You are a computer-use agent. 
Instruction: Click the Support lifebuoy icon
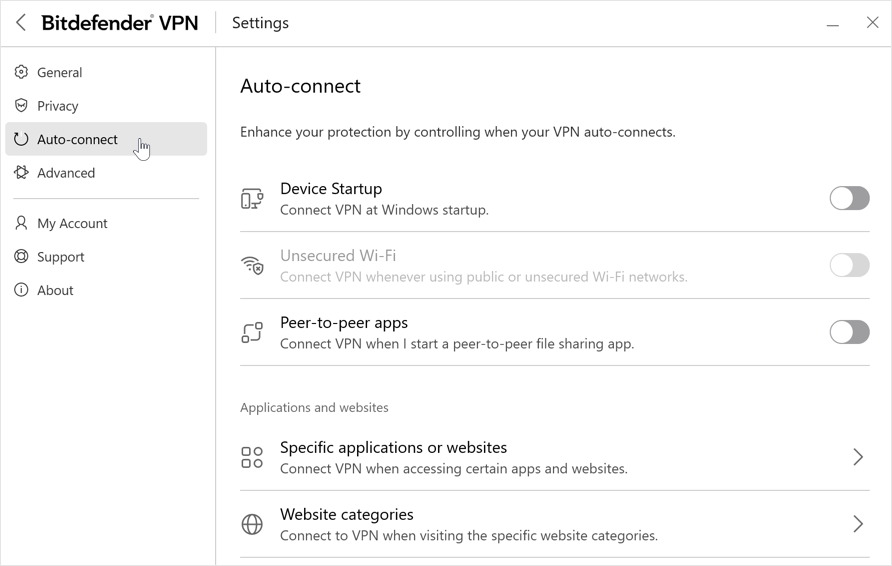click(21, 256)
